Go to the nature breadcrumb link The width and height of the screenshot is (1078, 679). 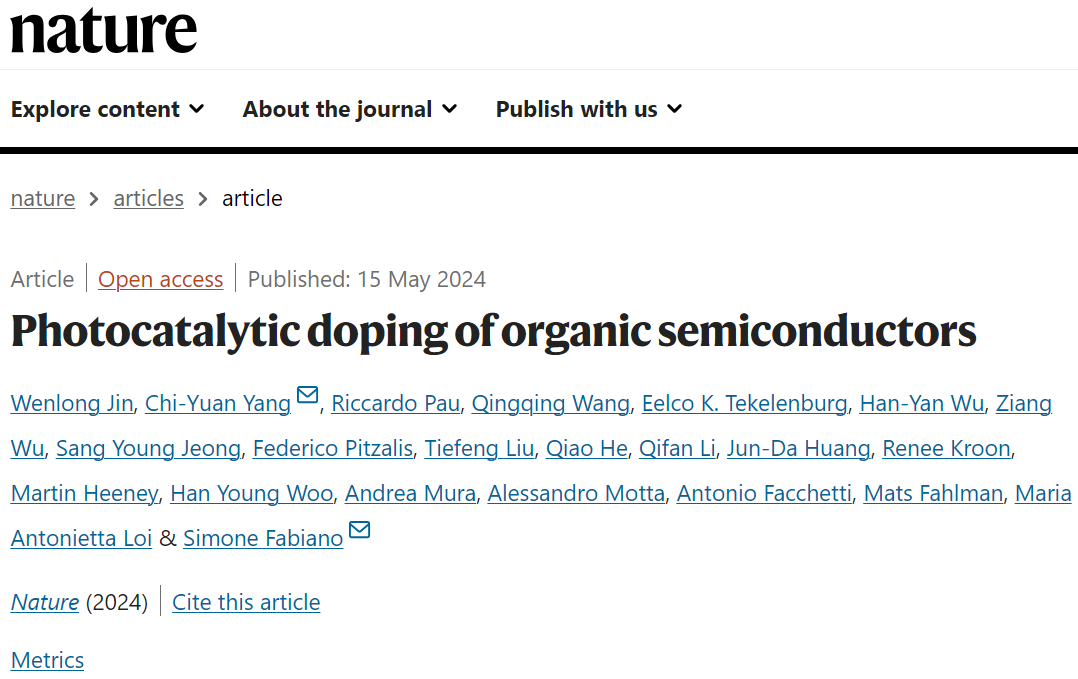pos(43,199)
